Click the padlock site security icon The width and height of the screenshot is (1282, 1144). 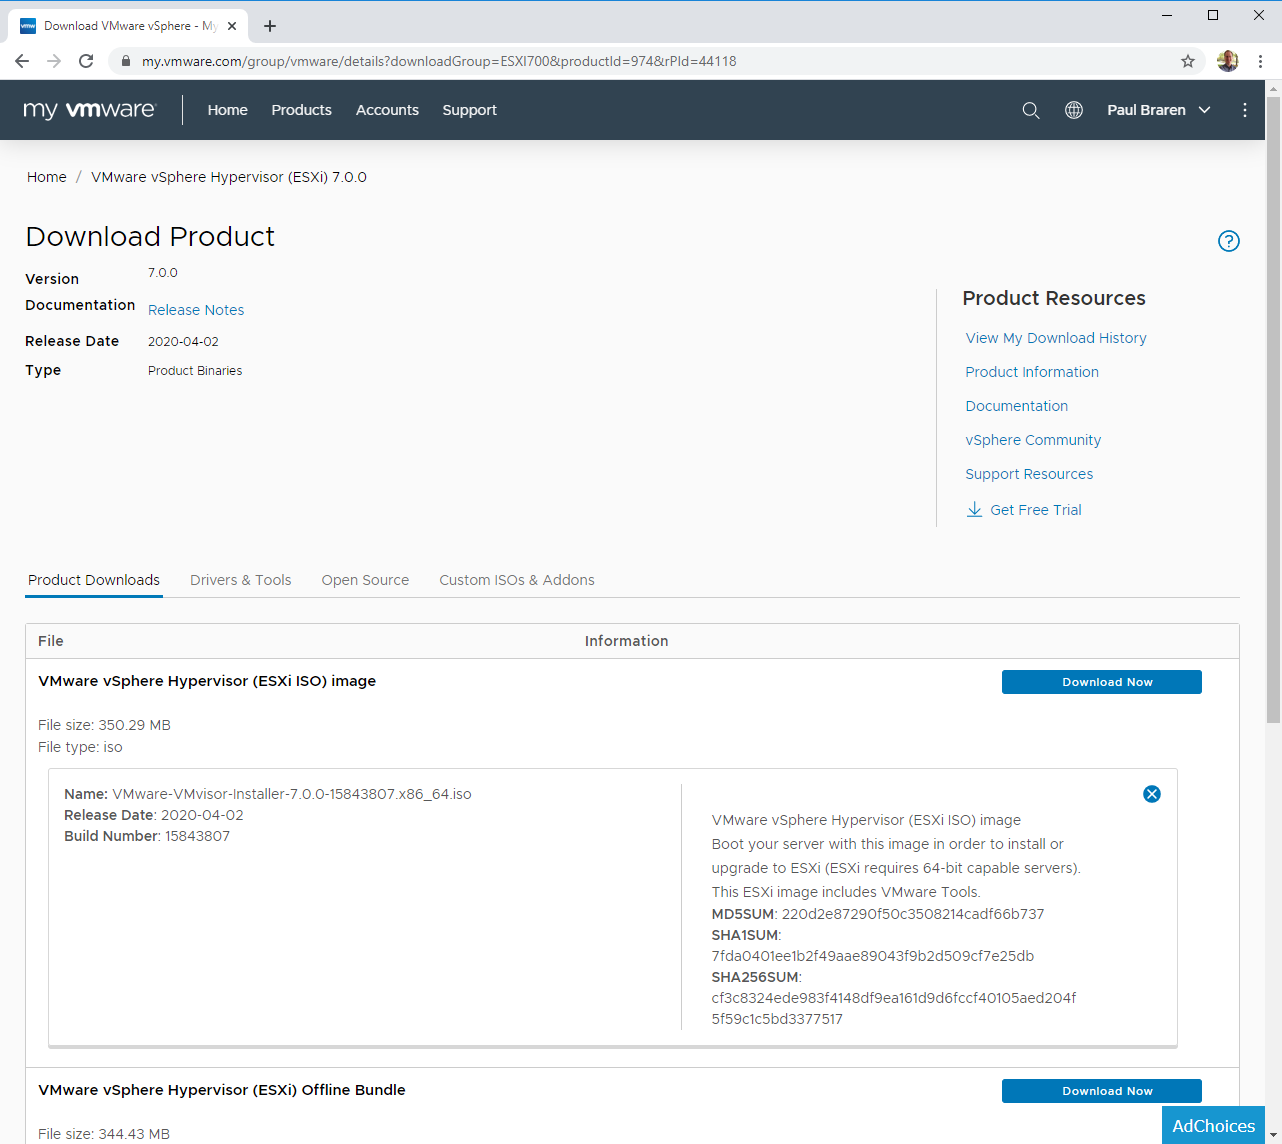point(125,61)
